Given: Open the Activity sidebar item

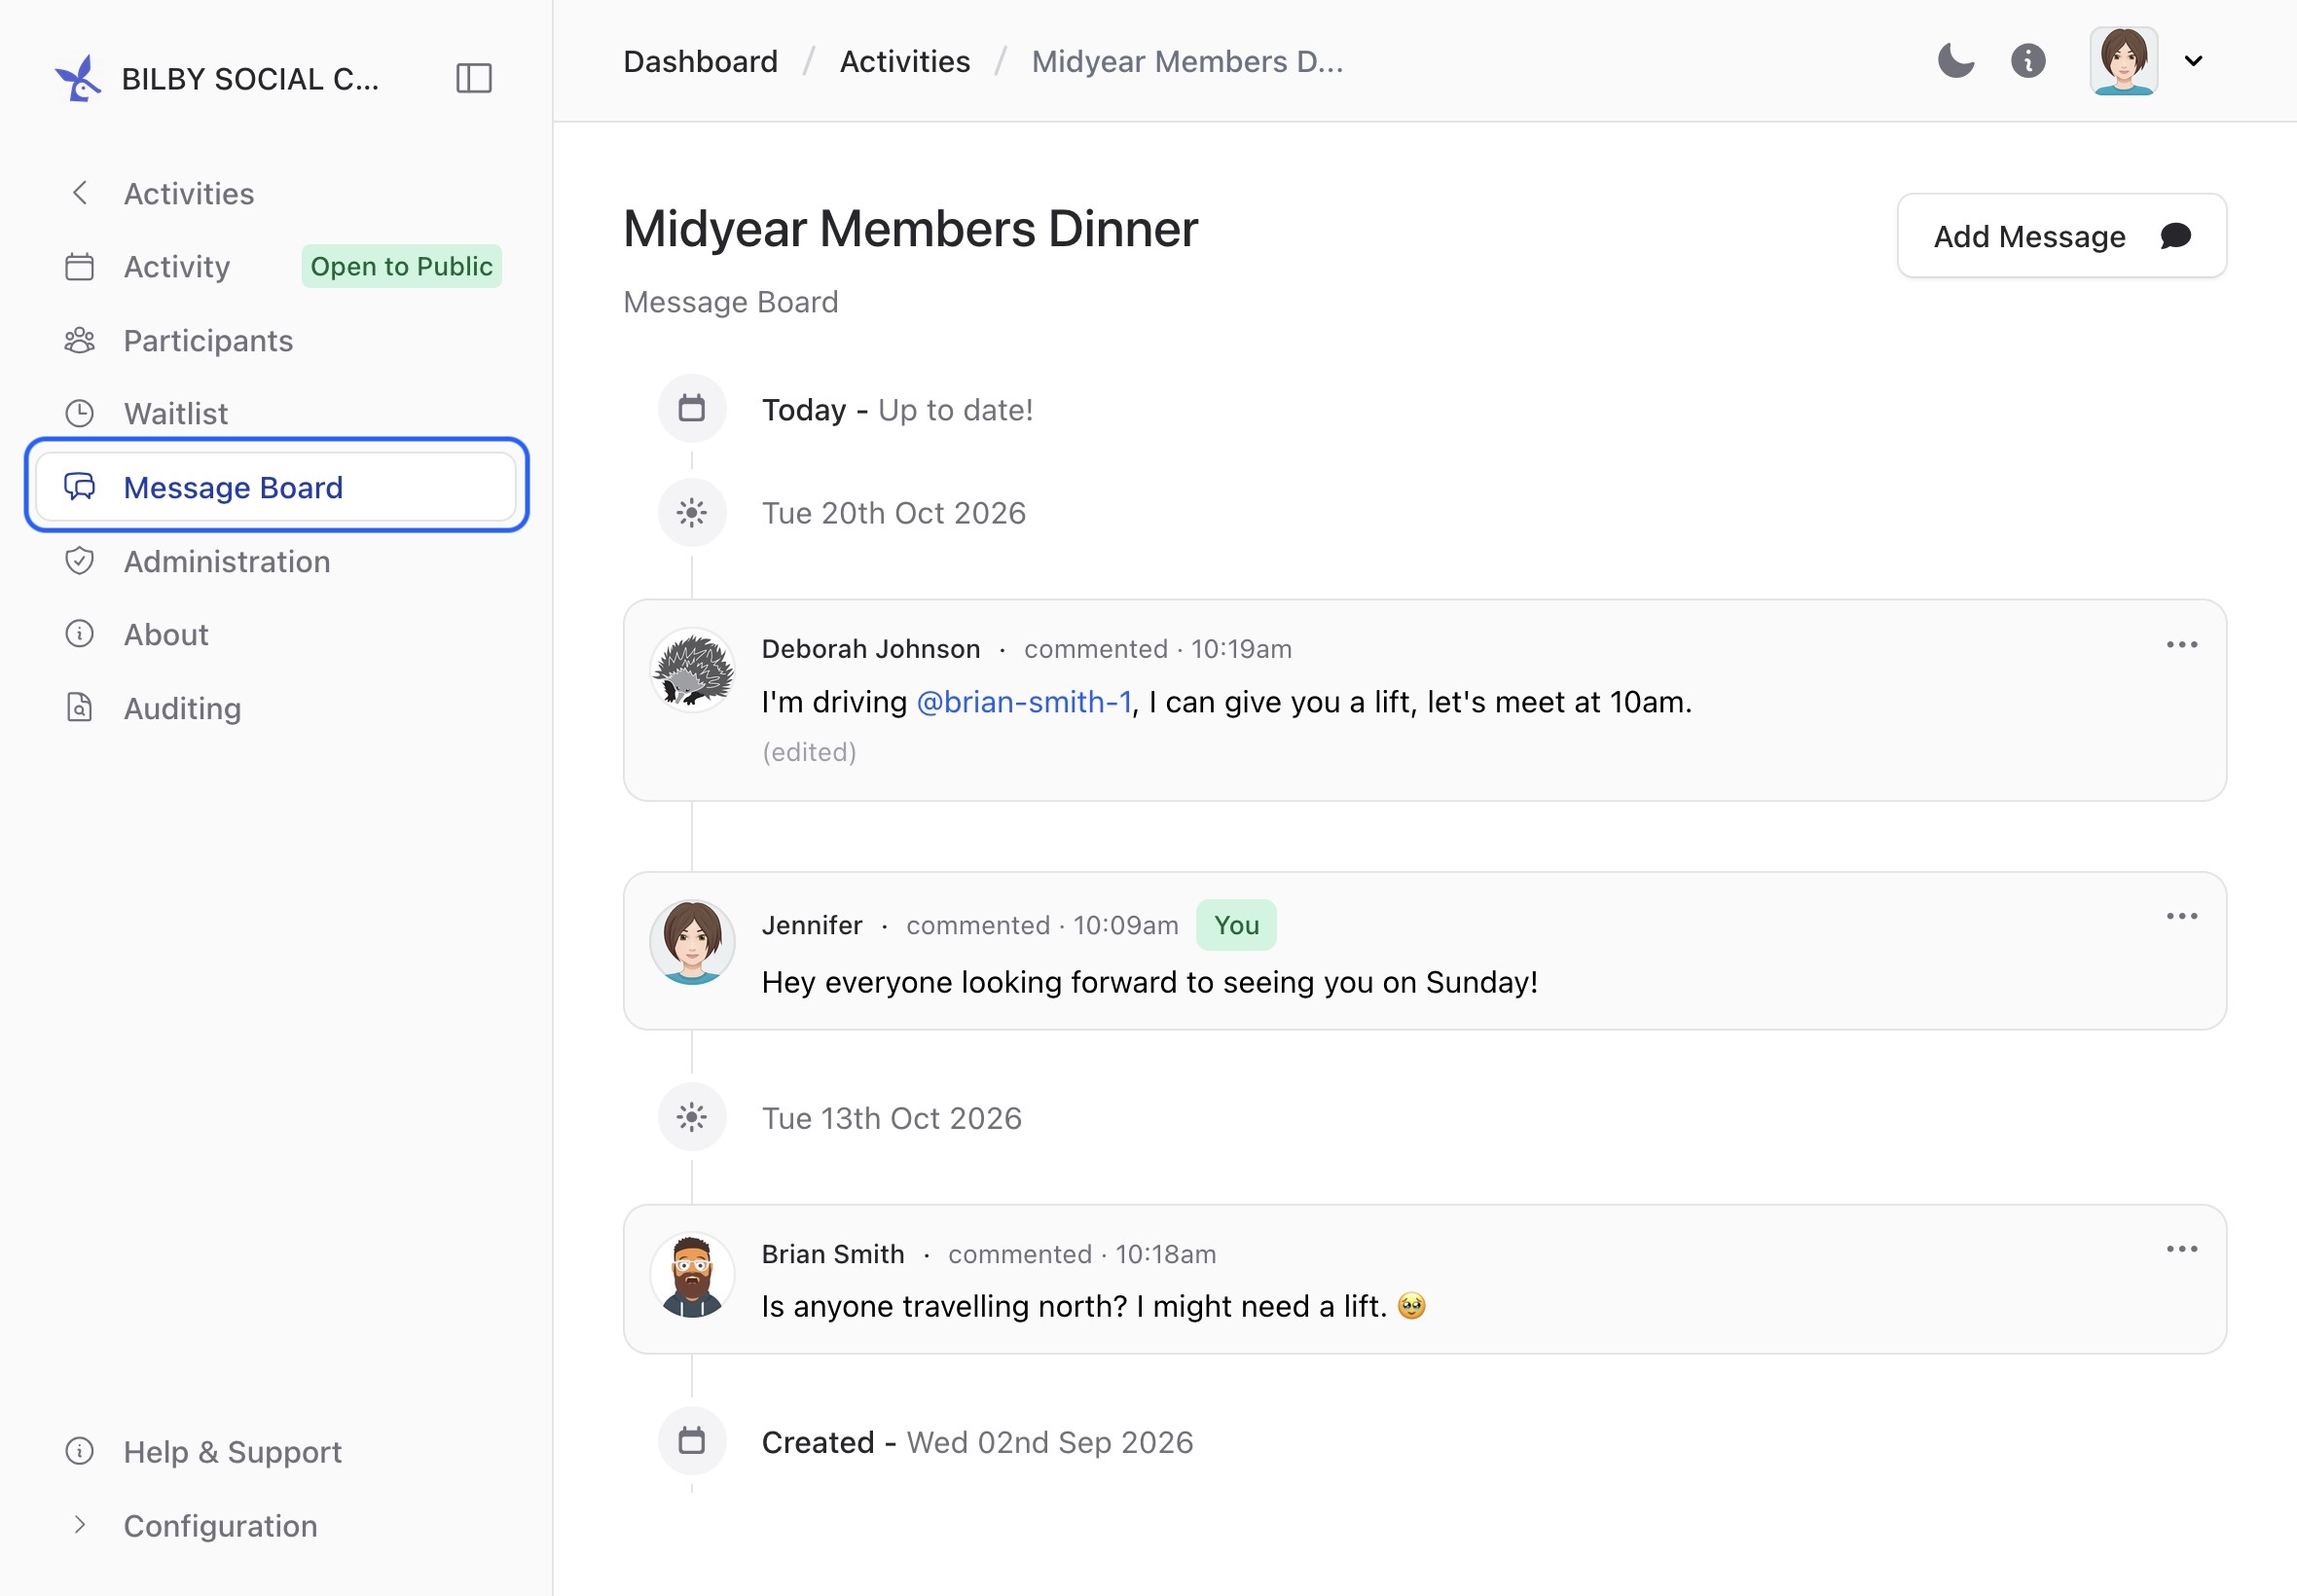Looking at the screenshot, I should click(177, 267).
